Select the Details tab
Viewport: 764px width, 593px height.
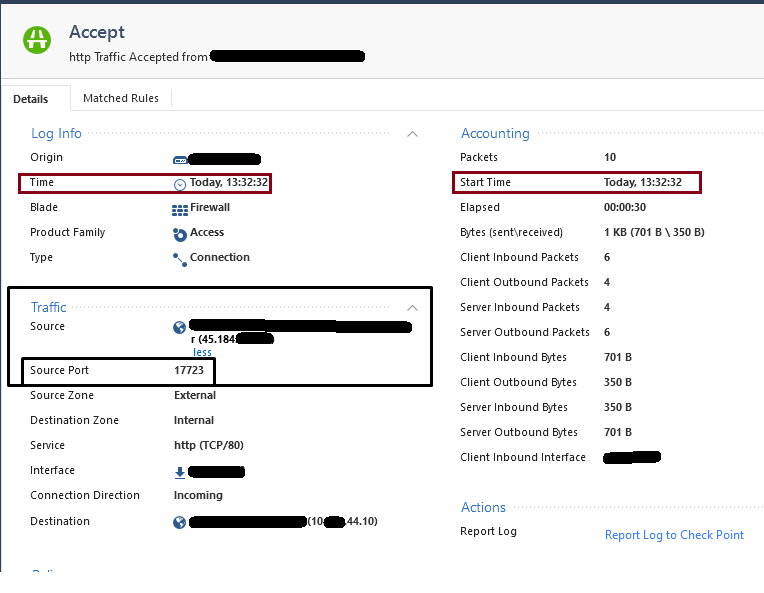[x=31, y=99]
